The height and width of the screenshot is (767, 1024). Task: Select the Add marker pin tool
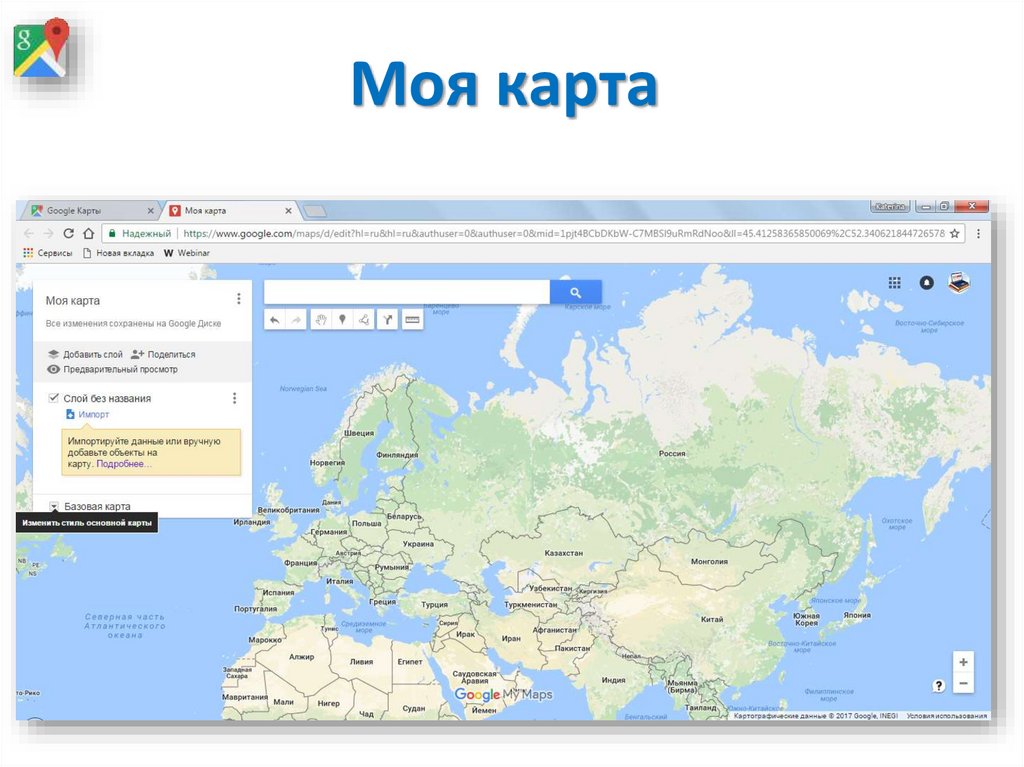point(342,319)
